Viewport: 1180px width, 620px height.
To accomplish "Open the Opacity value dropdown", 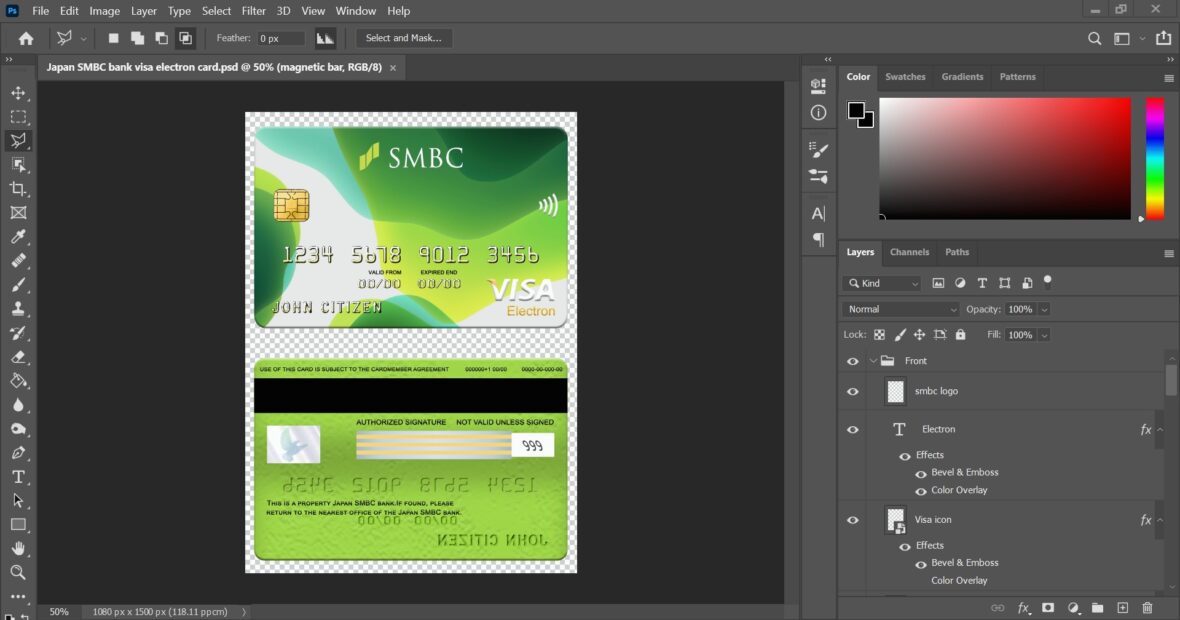I will (x=1043, y=309).
